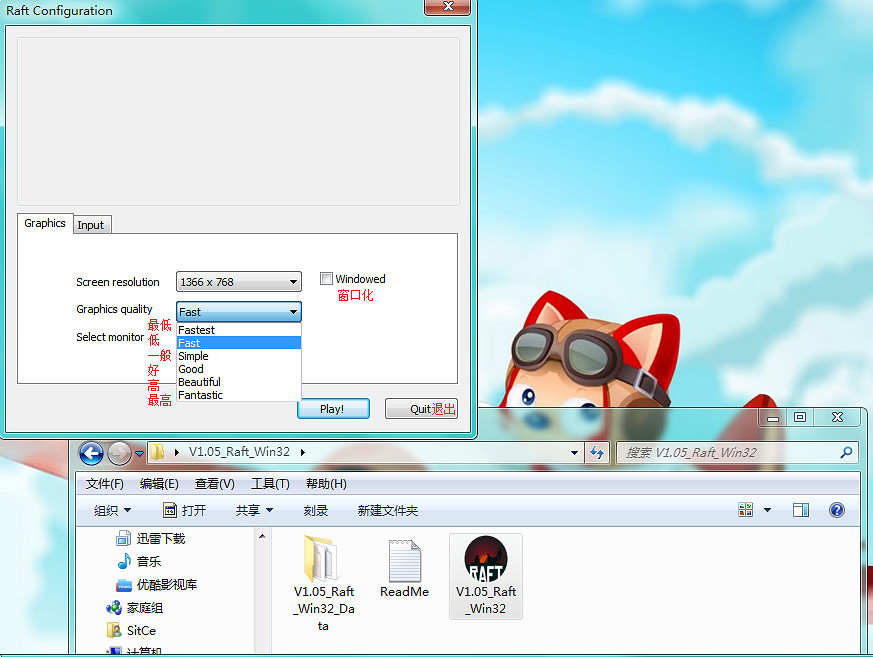Click the Explorer help question mark icon

pos(837,510)
